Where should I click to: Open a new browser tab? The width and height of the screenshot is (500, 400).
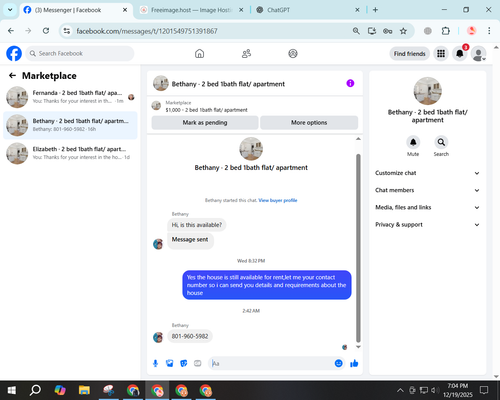point(375,10)
